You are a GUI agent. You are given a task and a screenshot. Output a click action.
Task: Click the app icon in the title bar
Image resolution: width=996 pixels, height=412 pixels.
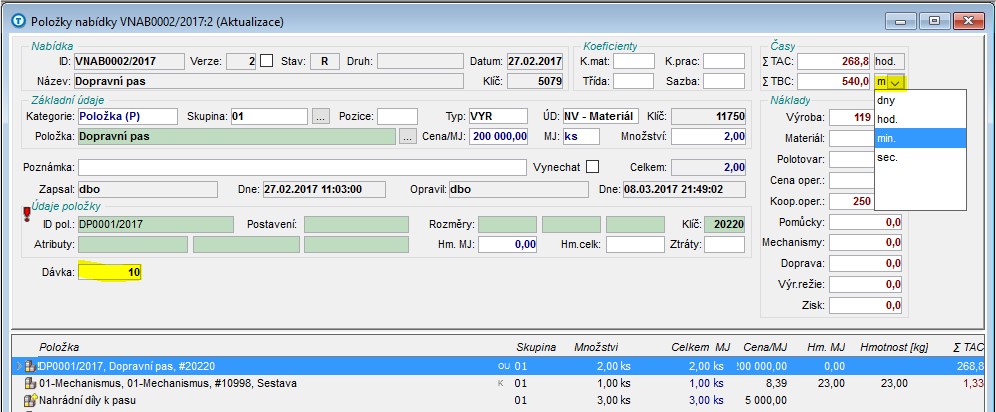pos(18,20)
